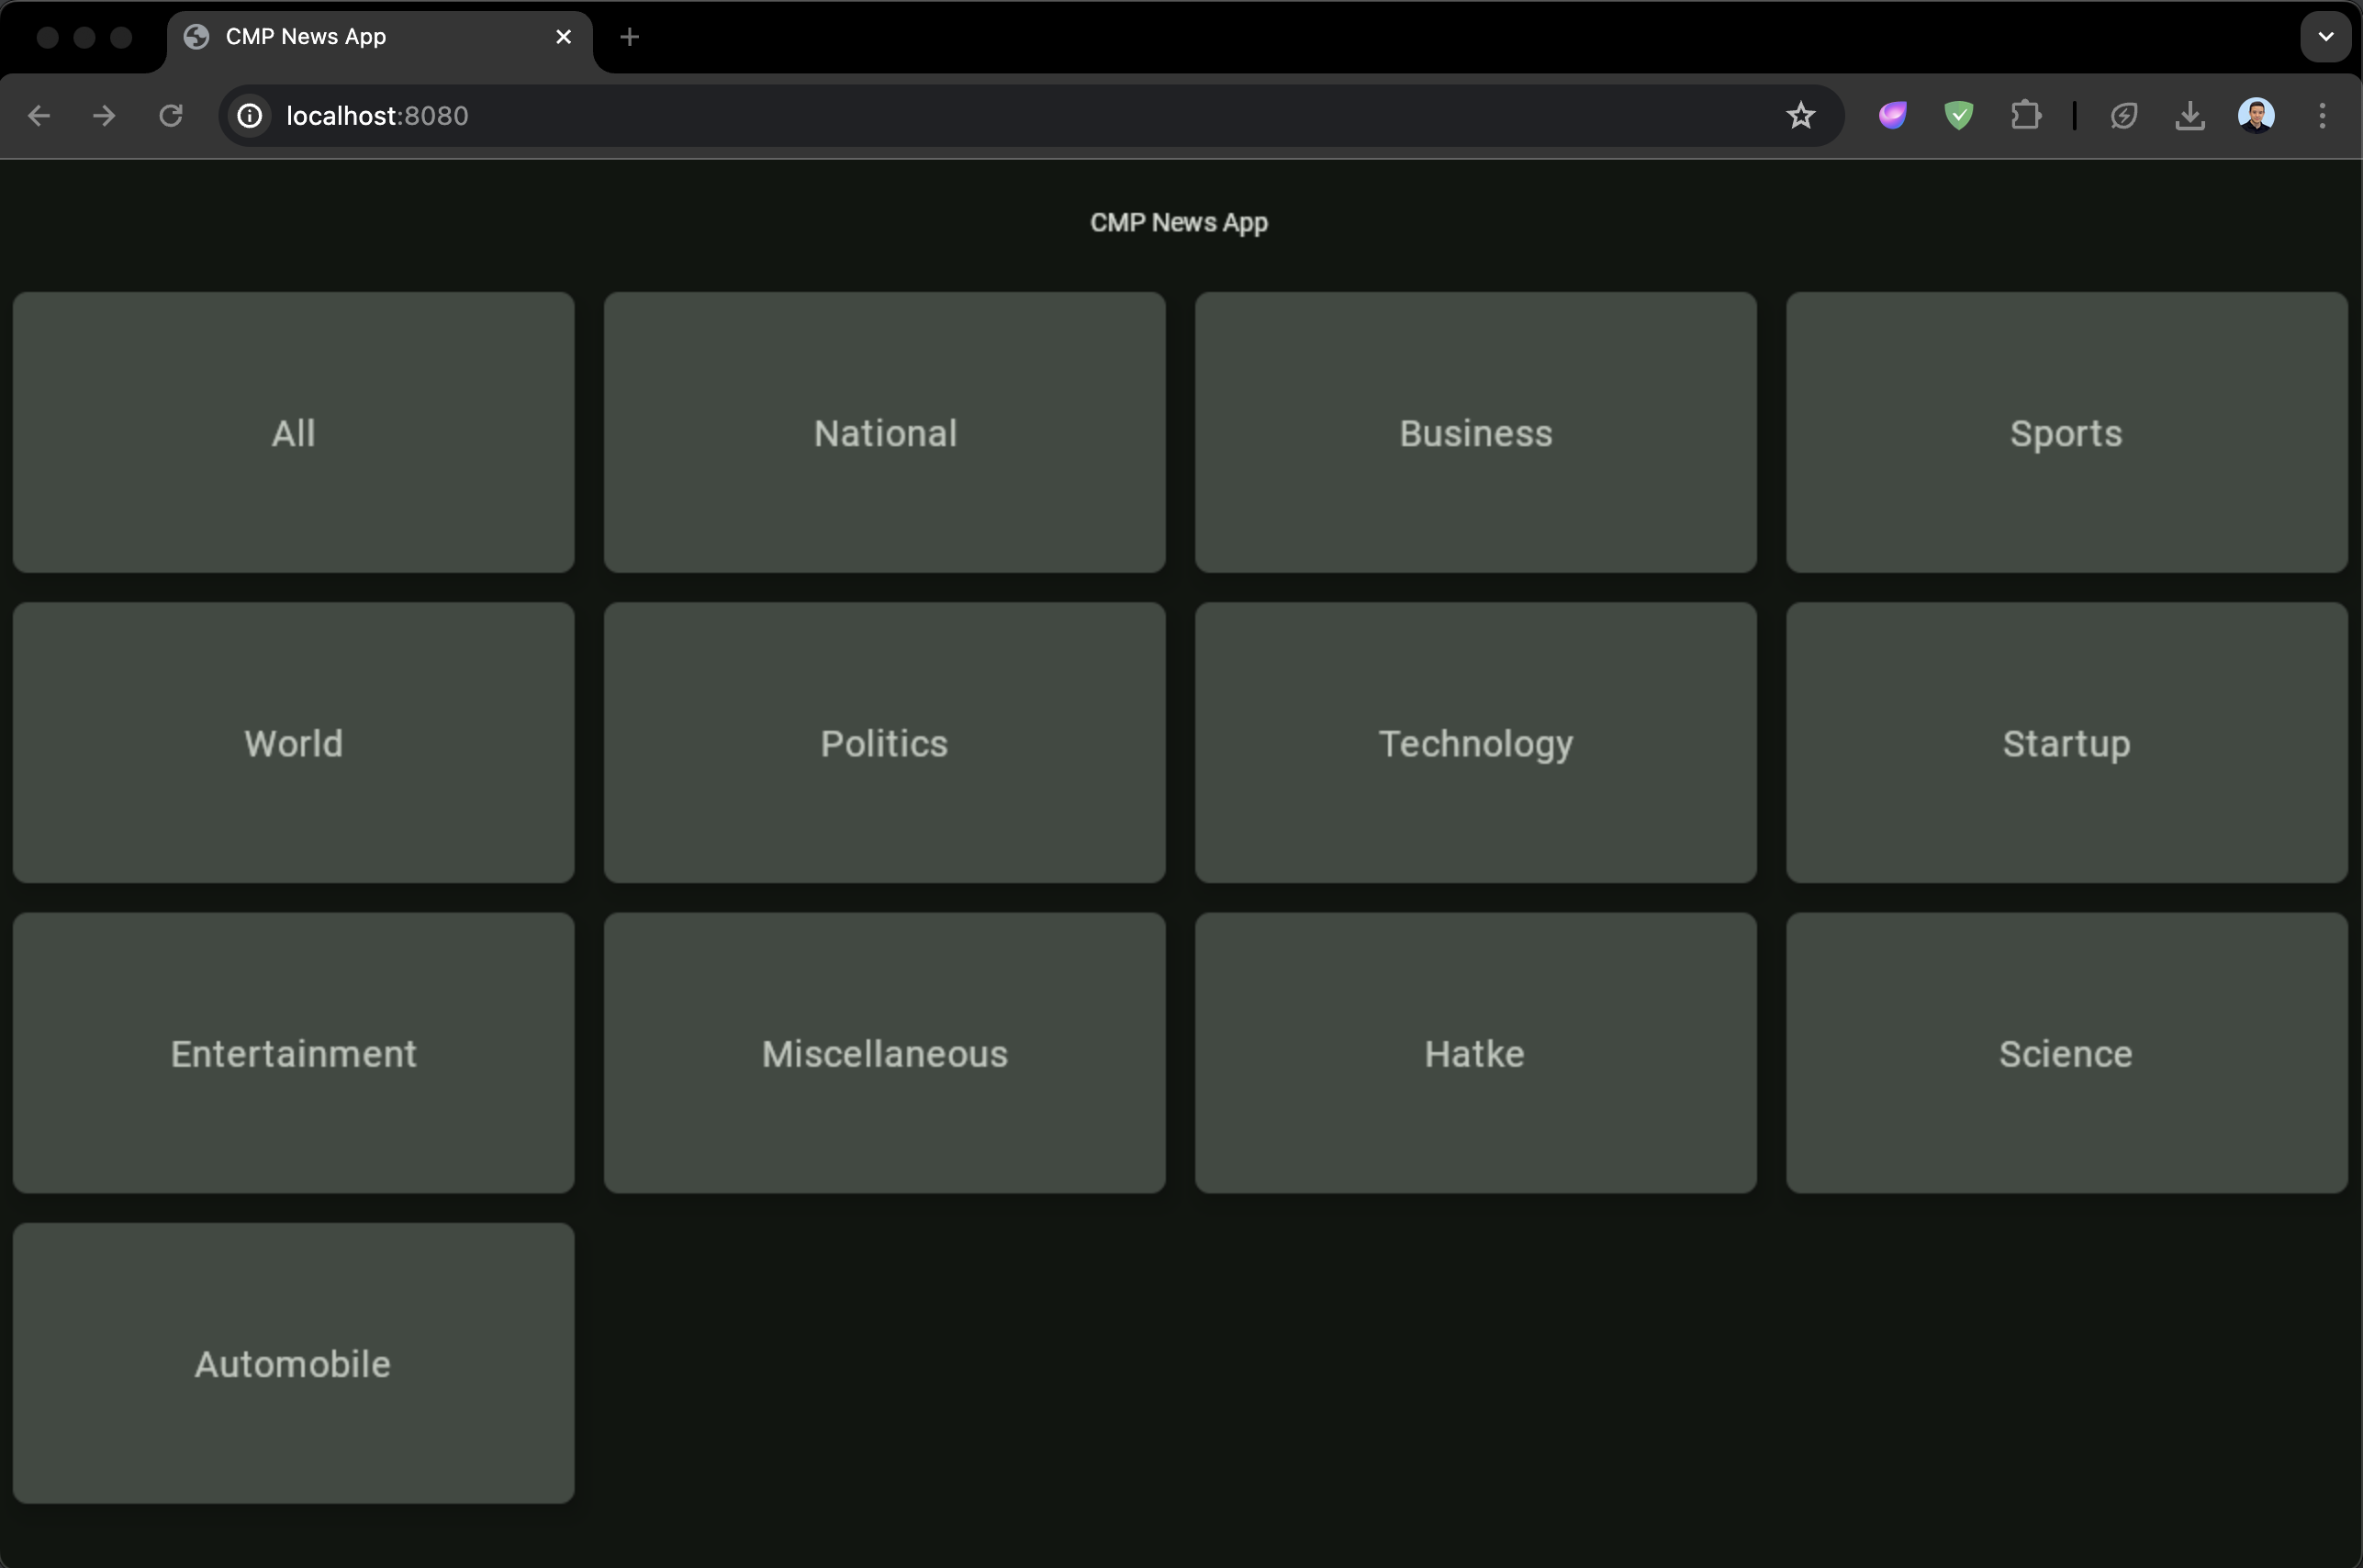Open the user profile avatar

2256,116
